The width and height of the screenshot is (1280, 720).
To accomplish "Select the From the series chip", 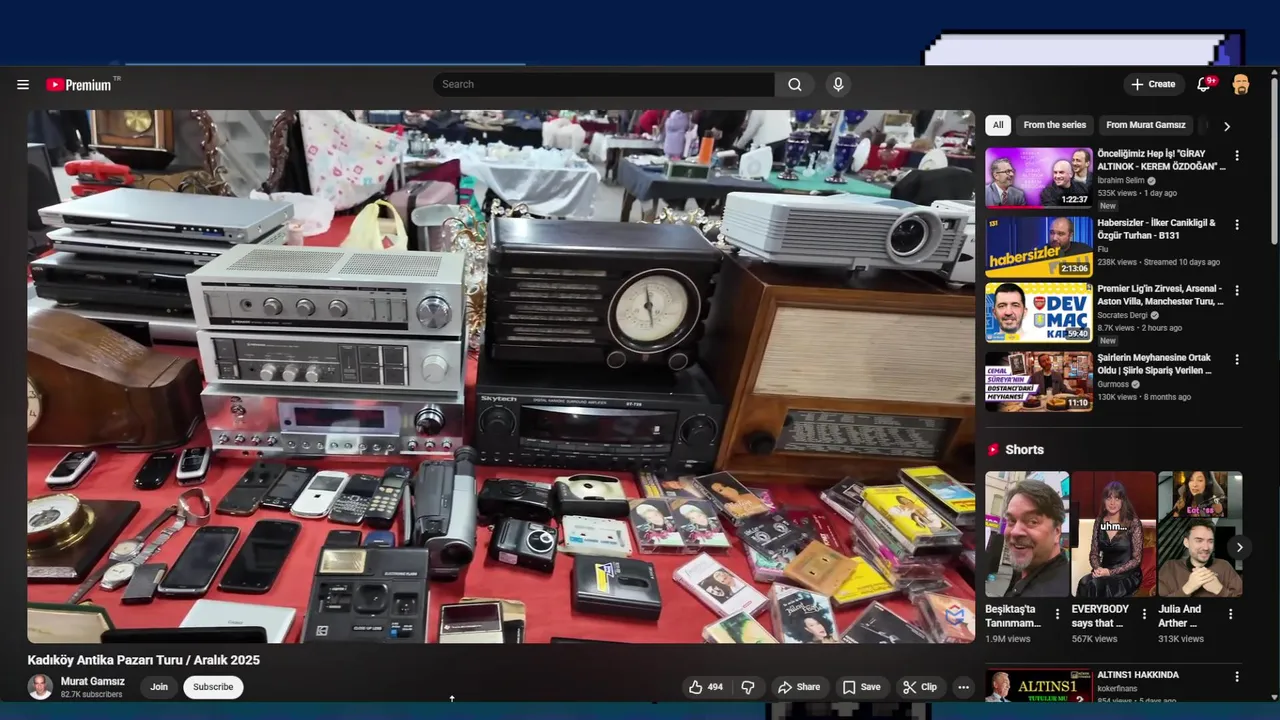I will coord(1054,125).
